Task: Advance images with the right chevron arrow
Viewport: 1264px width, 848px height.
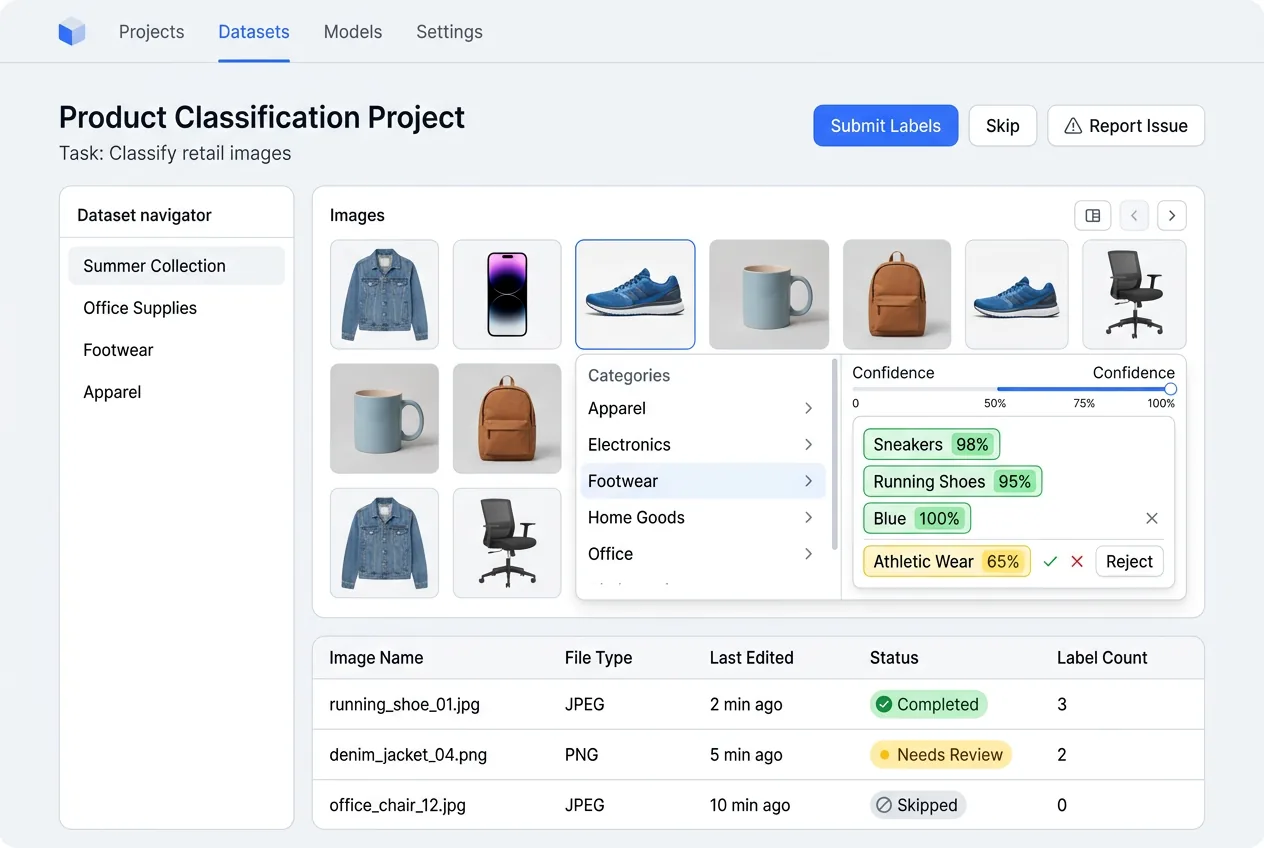Action: [1171, 215]
